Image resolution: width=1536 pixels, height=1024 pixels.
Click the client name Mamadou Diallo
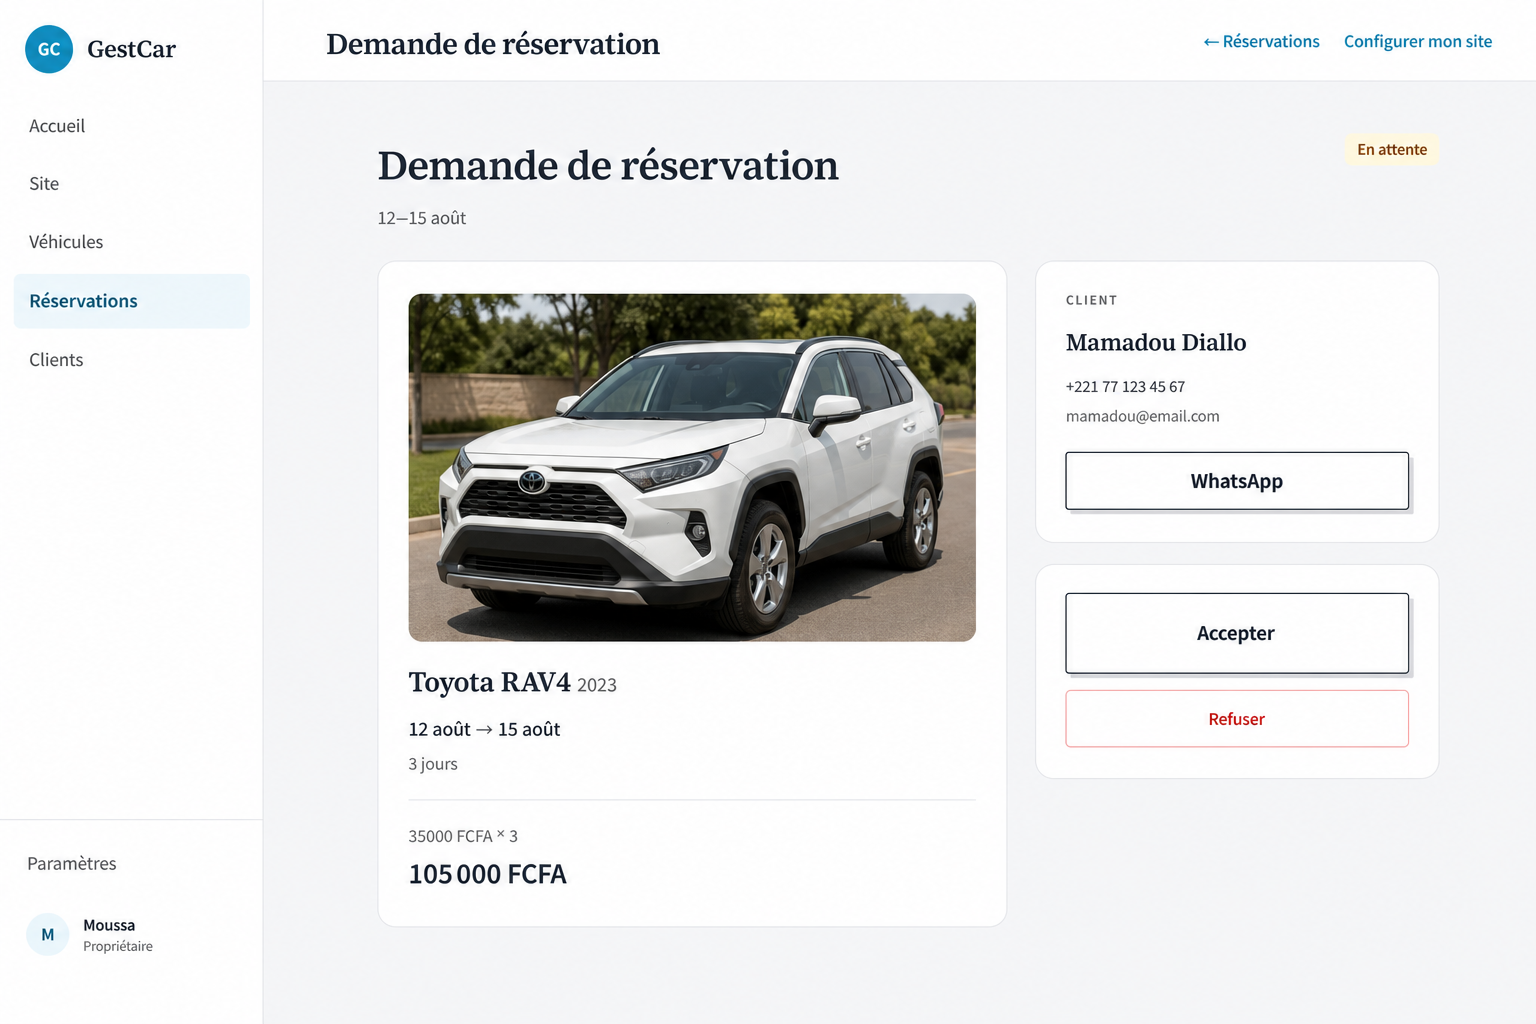pyautogui.click(x=1156, y=342)
